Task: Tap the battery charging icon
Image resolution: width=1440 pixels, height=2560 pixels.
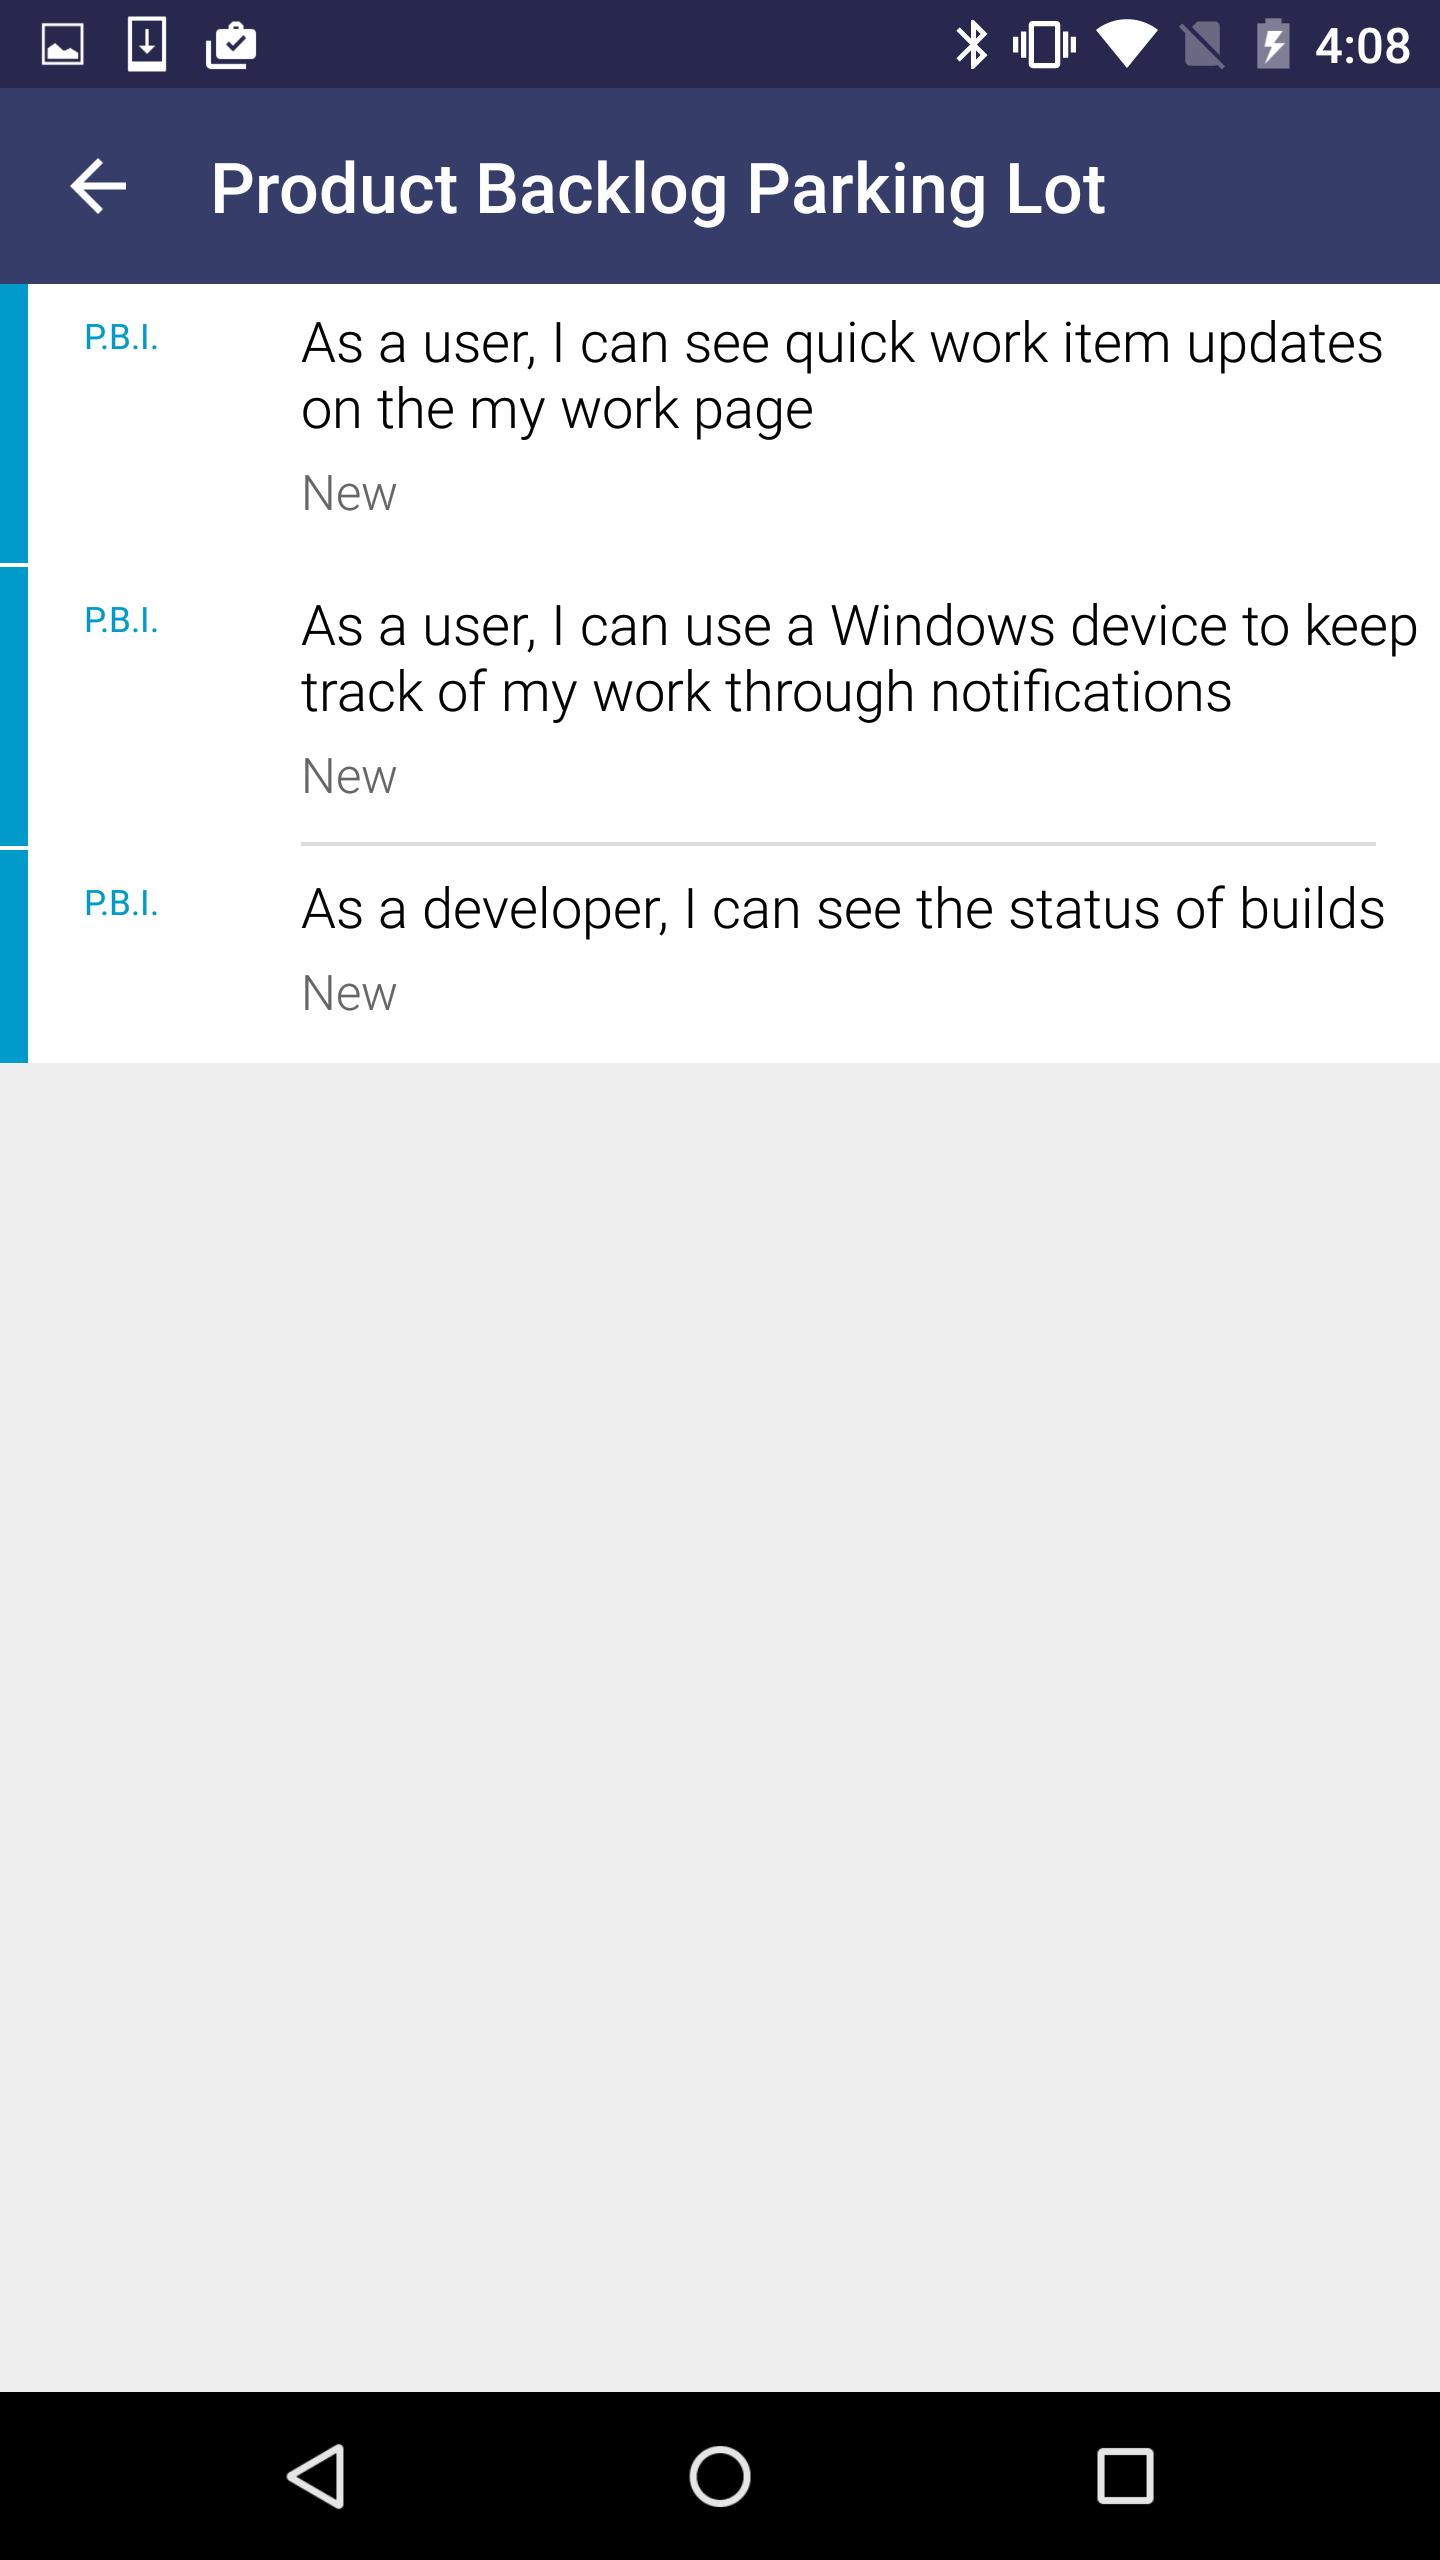Action: click(x=1272, y=45)
